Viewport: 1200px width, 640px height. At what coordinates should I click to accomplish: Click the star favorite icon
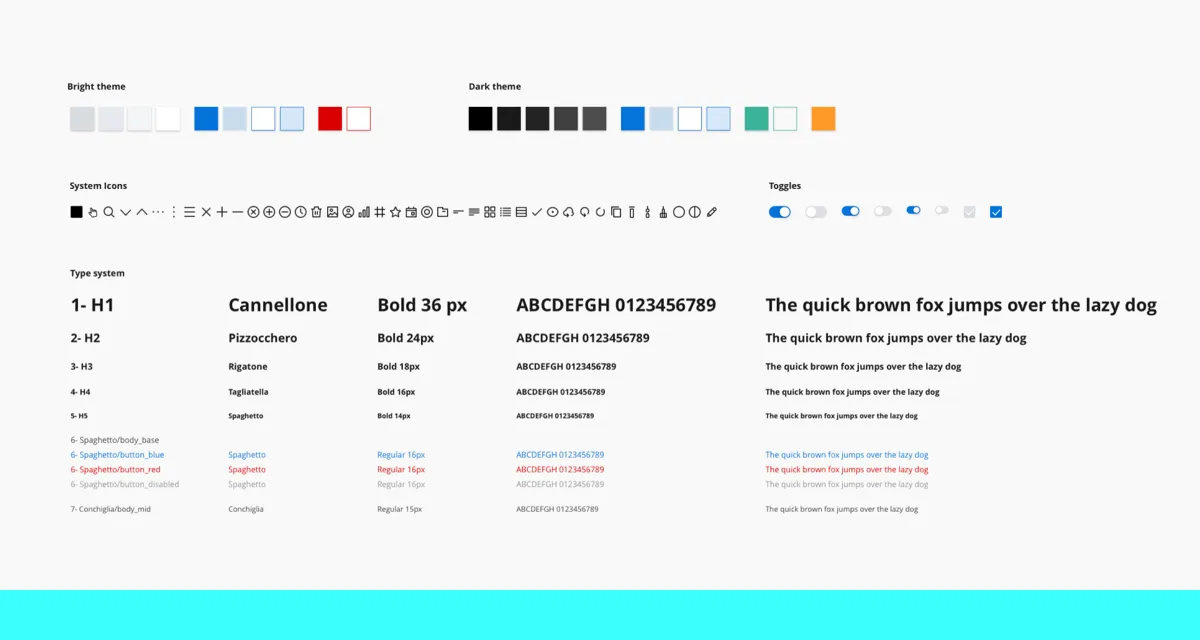[395, 211]
